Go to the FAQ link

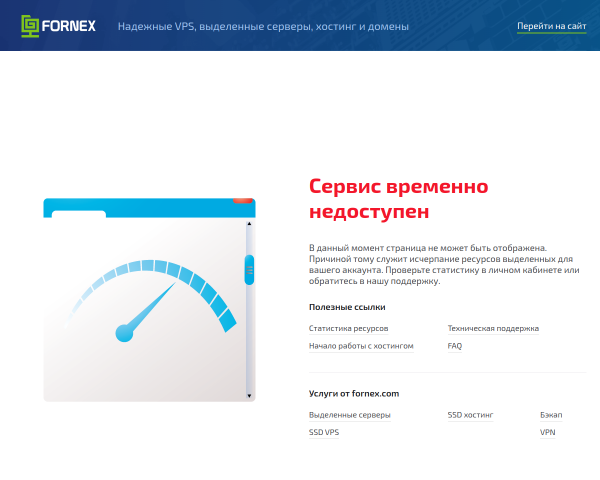click(455, 346)
